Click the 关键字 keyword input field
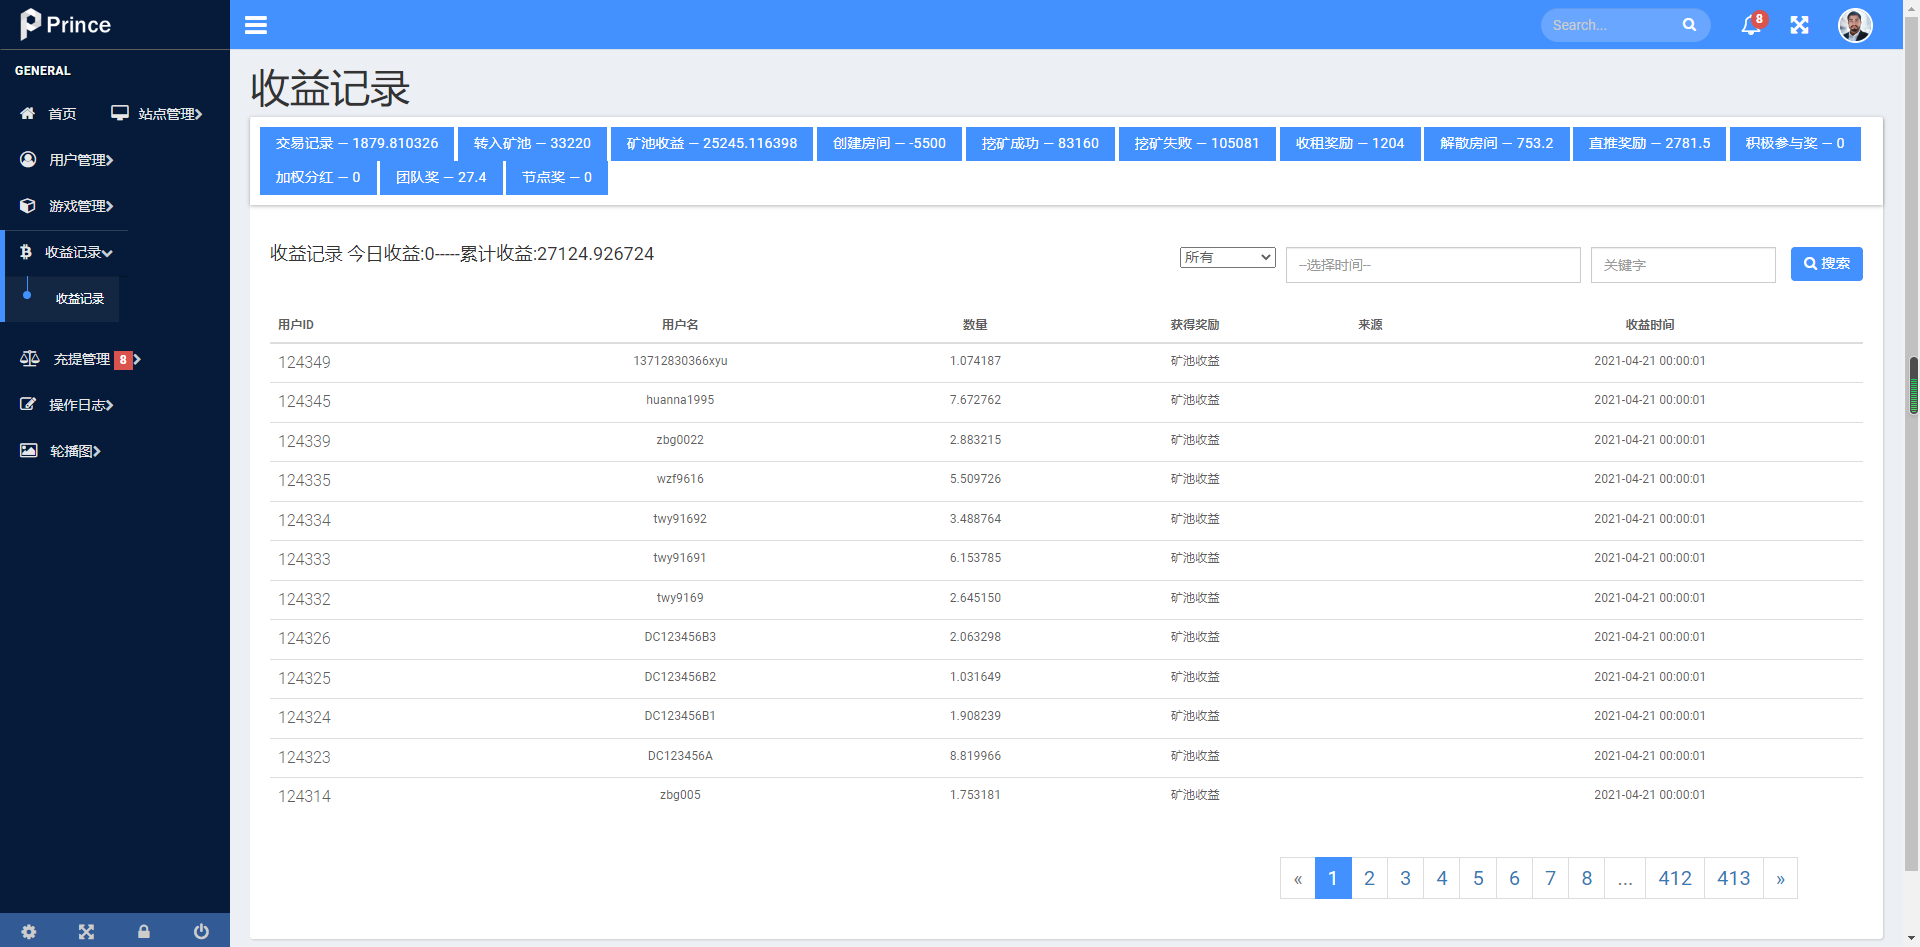The image size is (1920, 947). click(1683, 265)
